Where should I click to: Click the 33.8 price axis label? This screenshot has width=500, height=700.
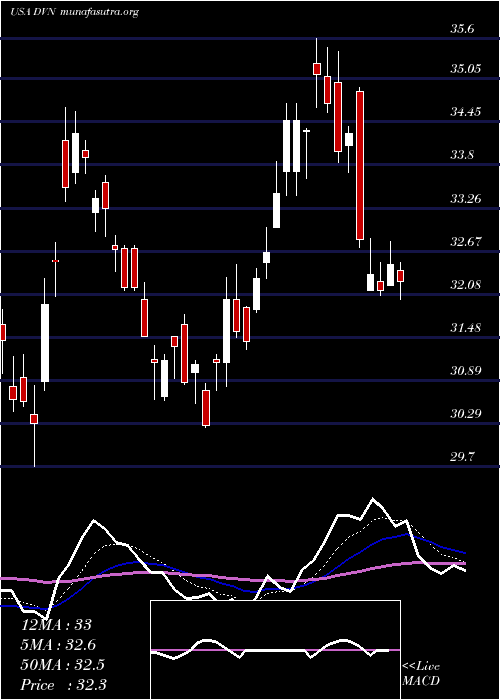tap(462, 155)
